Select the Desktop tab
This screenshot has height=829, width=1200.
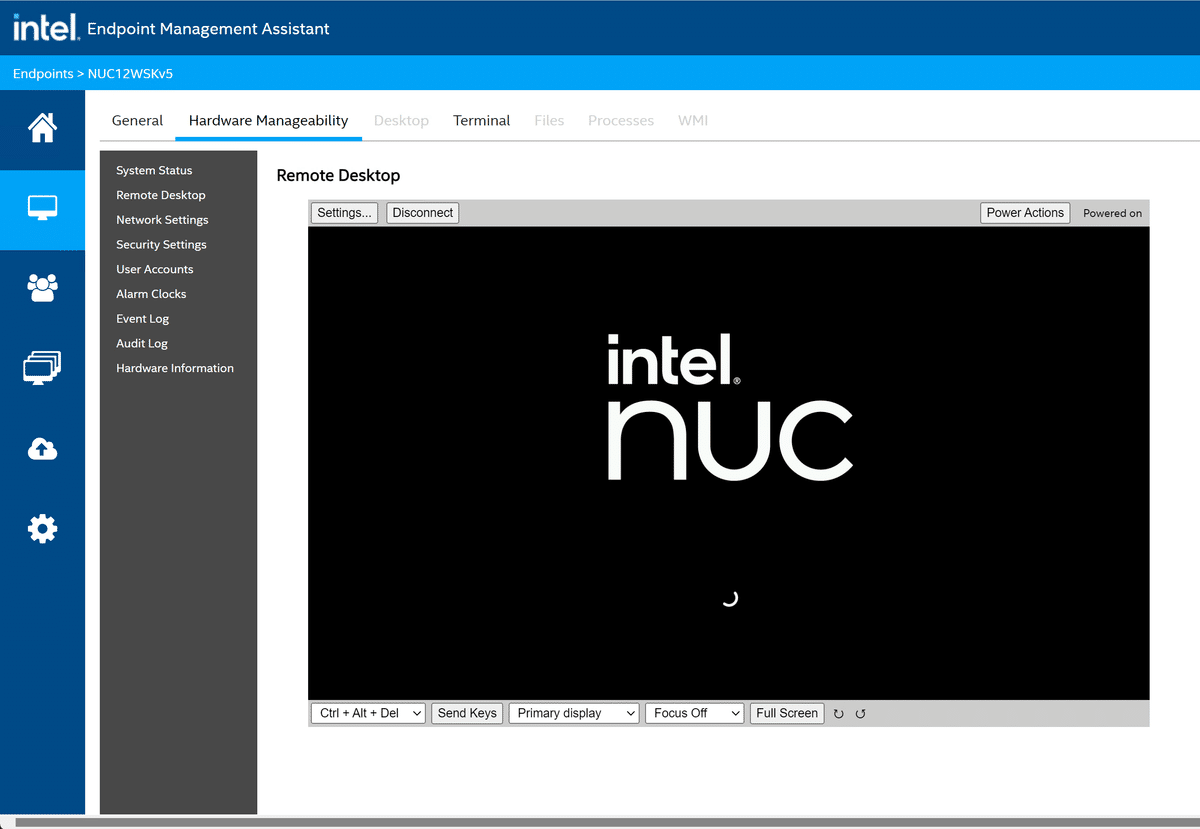(x=401, y=120)
